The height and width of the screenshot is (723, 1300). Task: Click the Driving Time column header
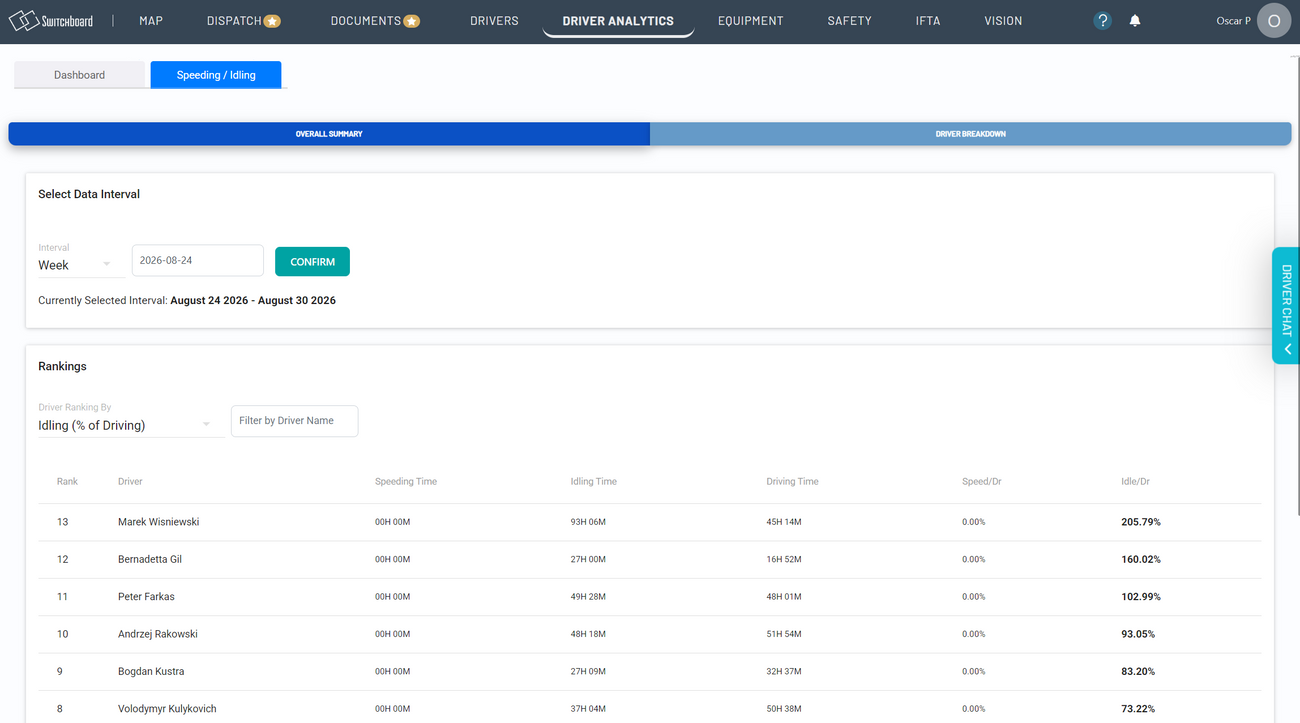coord(792,481)
